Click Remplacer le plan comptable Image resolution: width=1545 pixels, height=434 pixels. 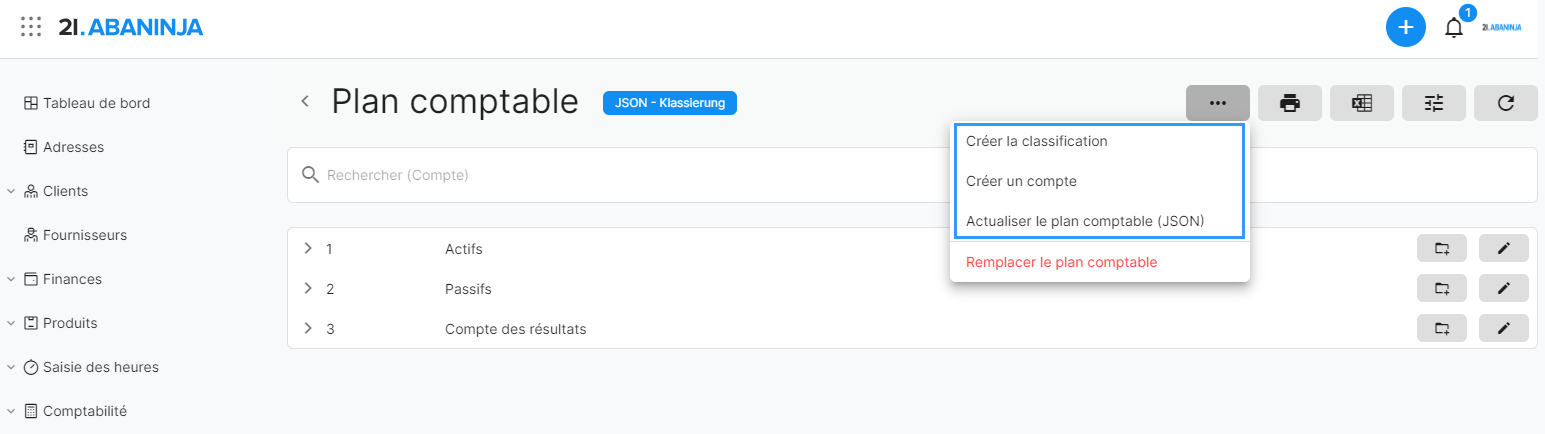click(x=1061, y=262)
